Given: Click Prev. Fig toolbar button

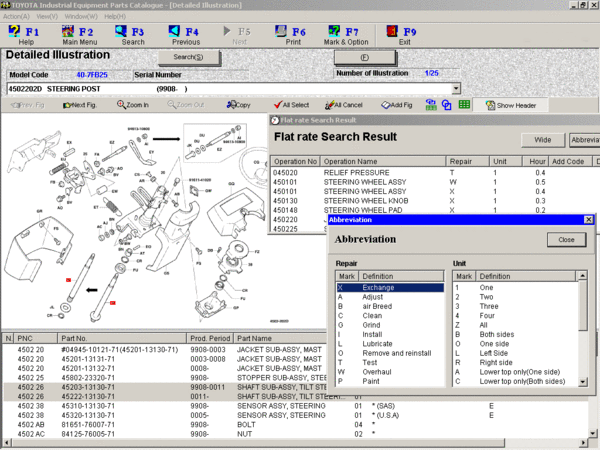Looking at the screenshot, I should point(28,105).
